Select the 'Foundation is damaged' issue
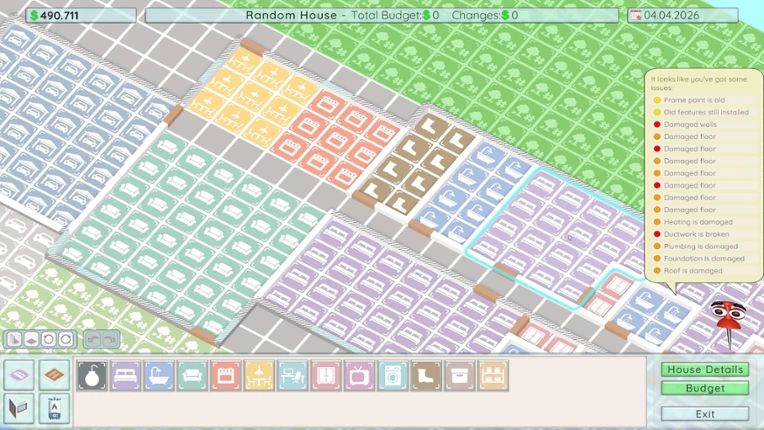Viewport: 764px width, 430px height. (705, 259)
